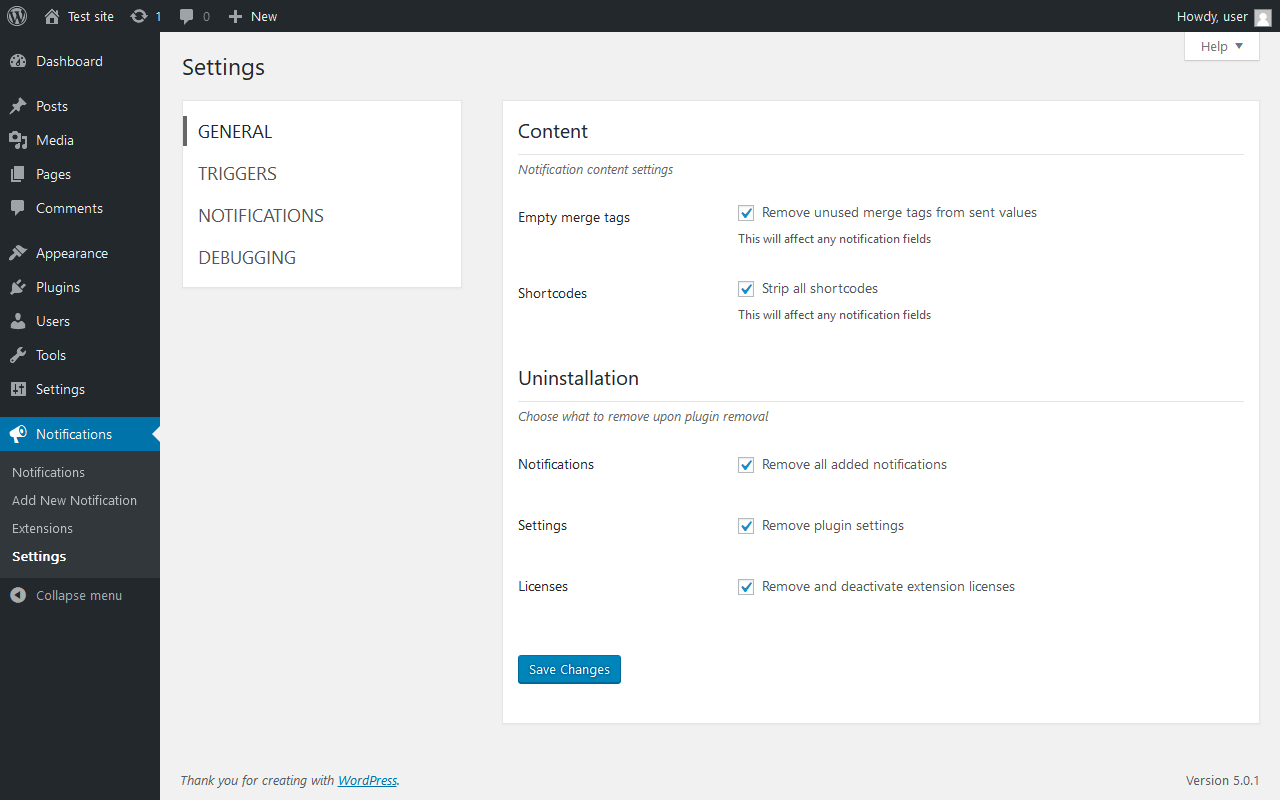The image size is (1280, 800).
Task: Expand the Help dropdown tab
Action: 1221,46
